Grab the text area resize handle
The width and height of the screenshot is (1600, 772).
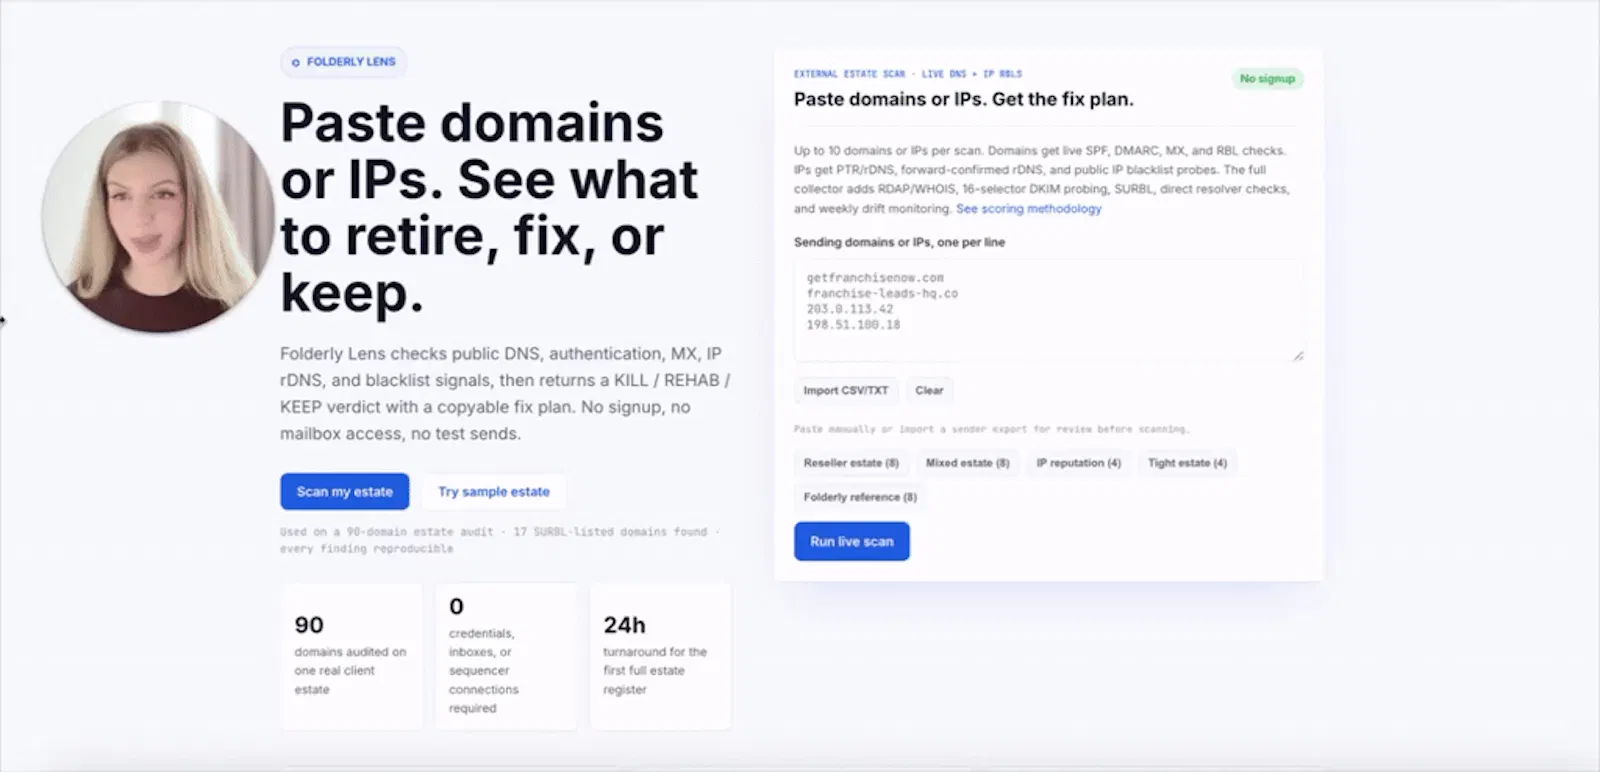pos(1298,355)
